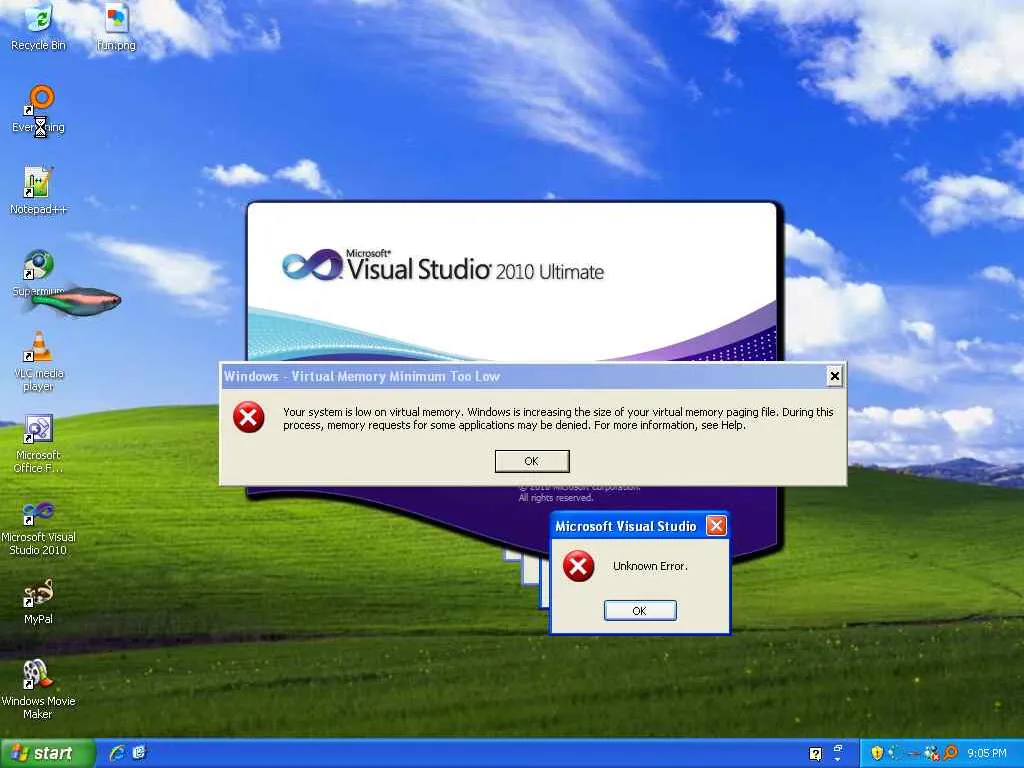Screen dimensions: 1024x768
Task: Open the Everything search shortcut on the desktop
Action: pyautogui.click(x=39, y=109)
